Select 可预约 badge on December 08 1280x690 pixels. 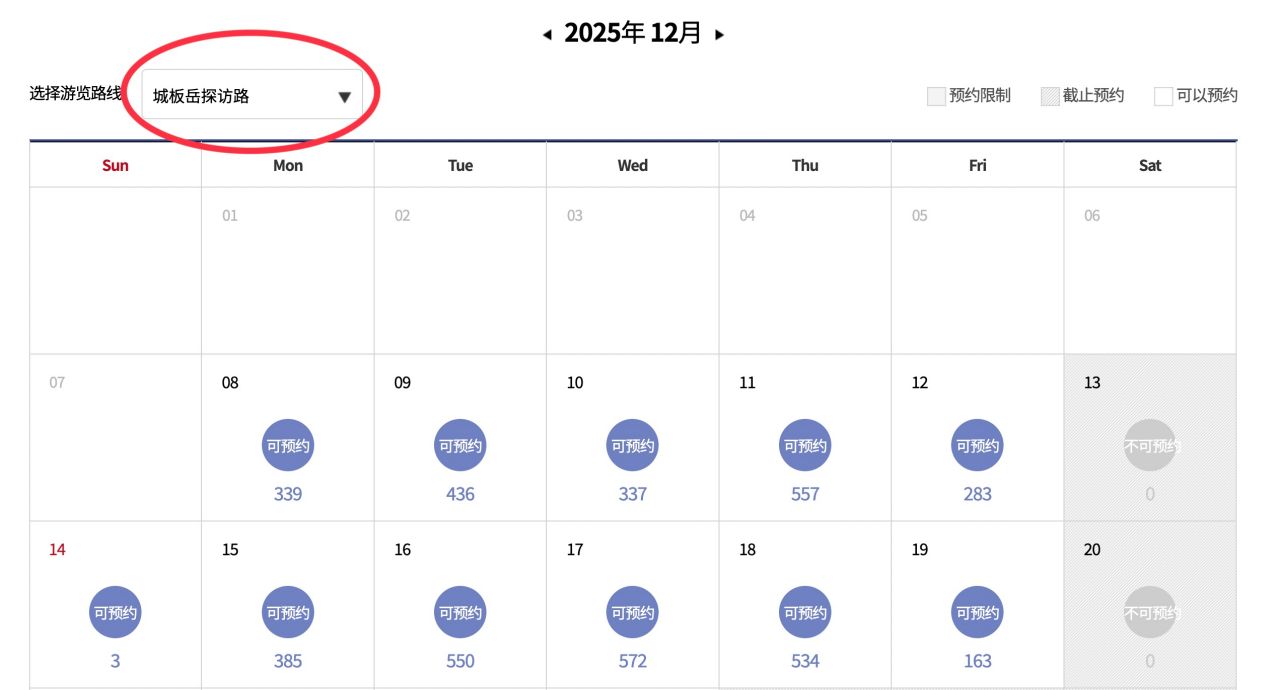pyautogui.click(x=288, y=446)
